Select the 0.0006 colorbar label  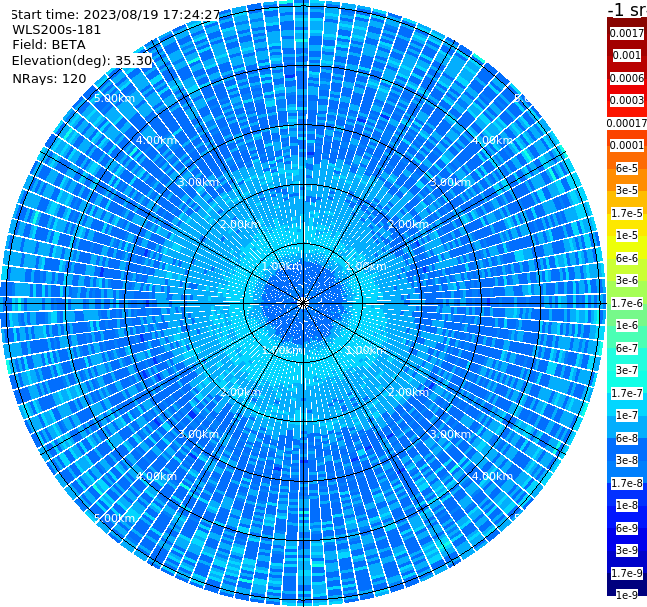[627, 78]
